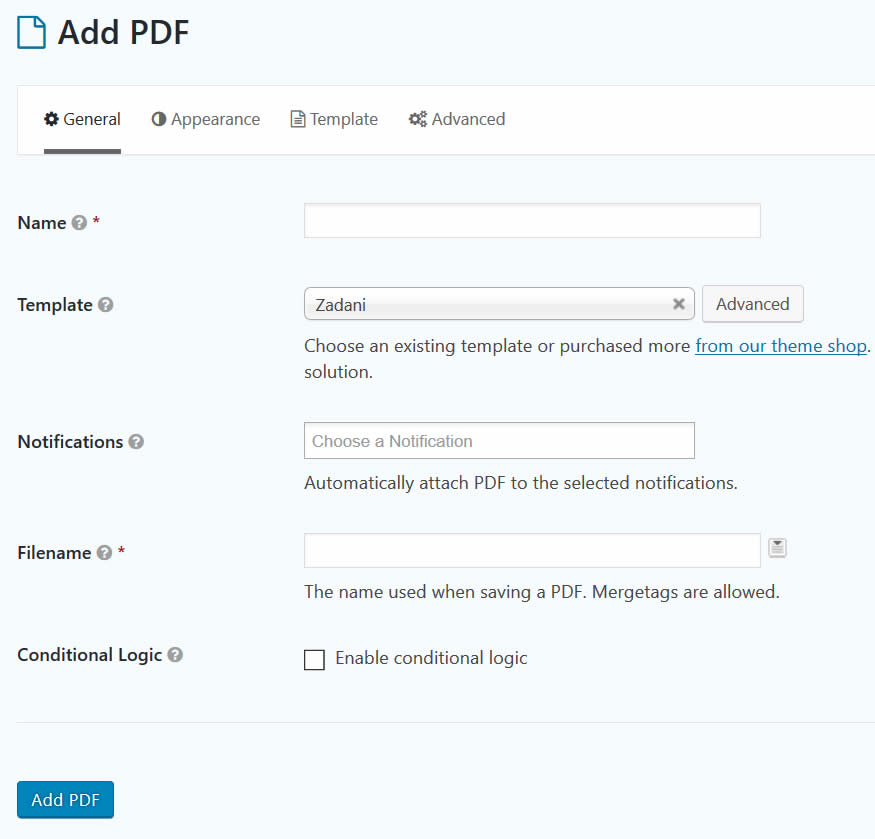The height and width of the screenshot is (839, 875).
Task: Open the Template tab
Action: click(x=334, y=119)
